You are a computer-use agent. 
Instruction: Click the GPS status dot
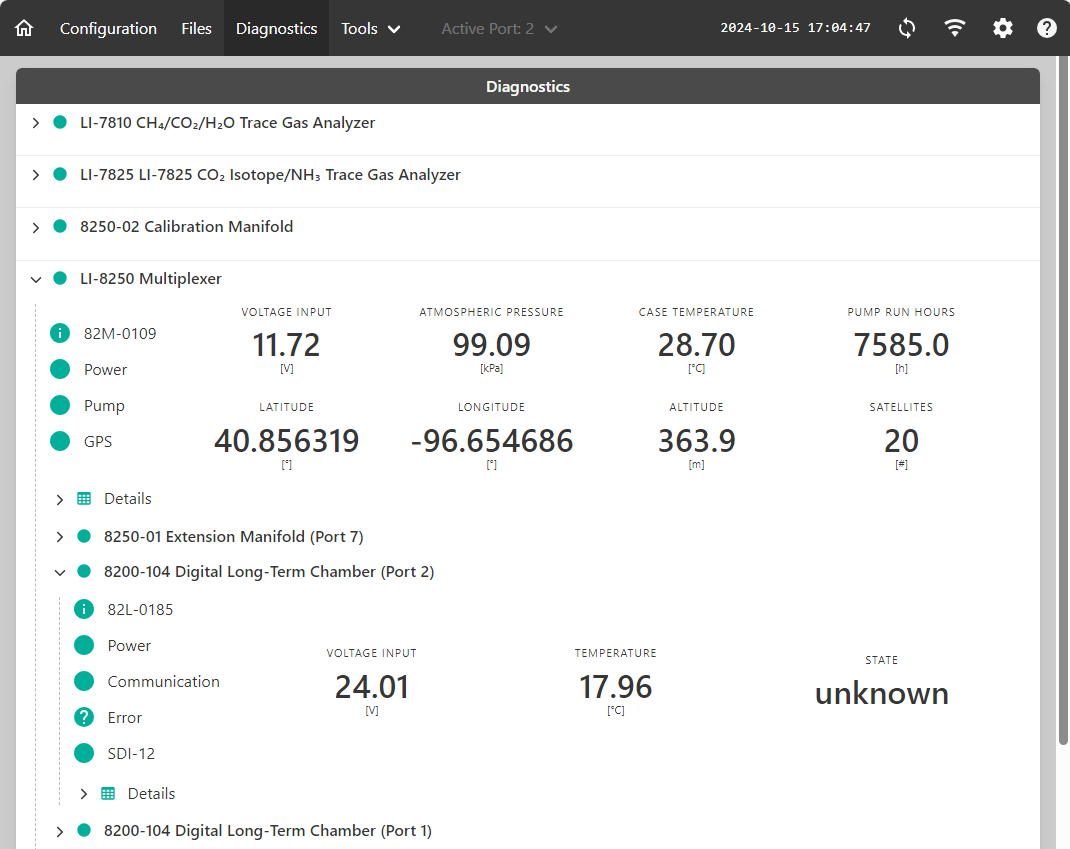60,442
